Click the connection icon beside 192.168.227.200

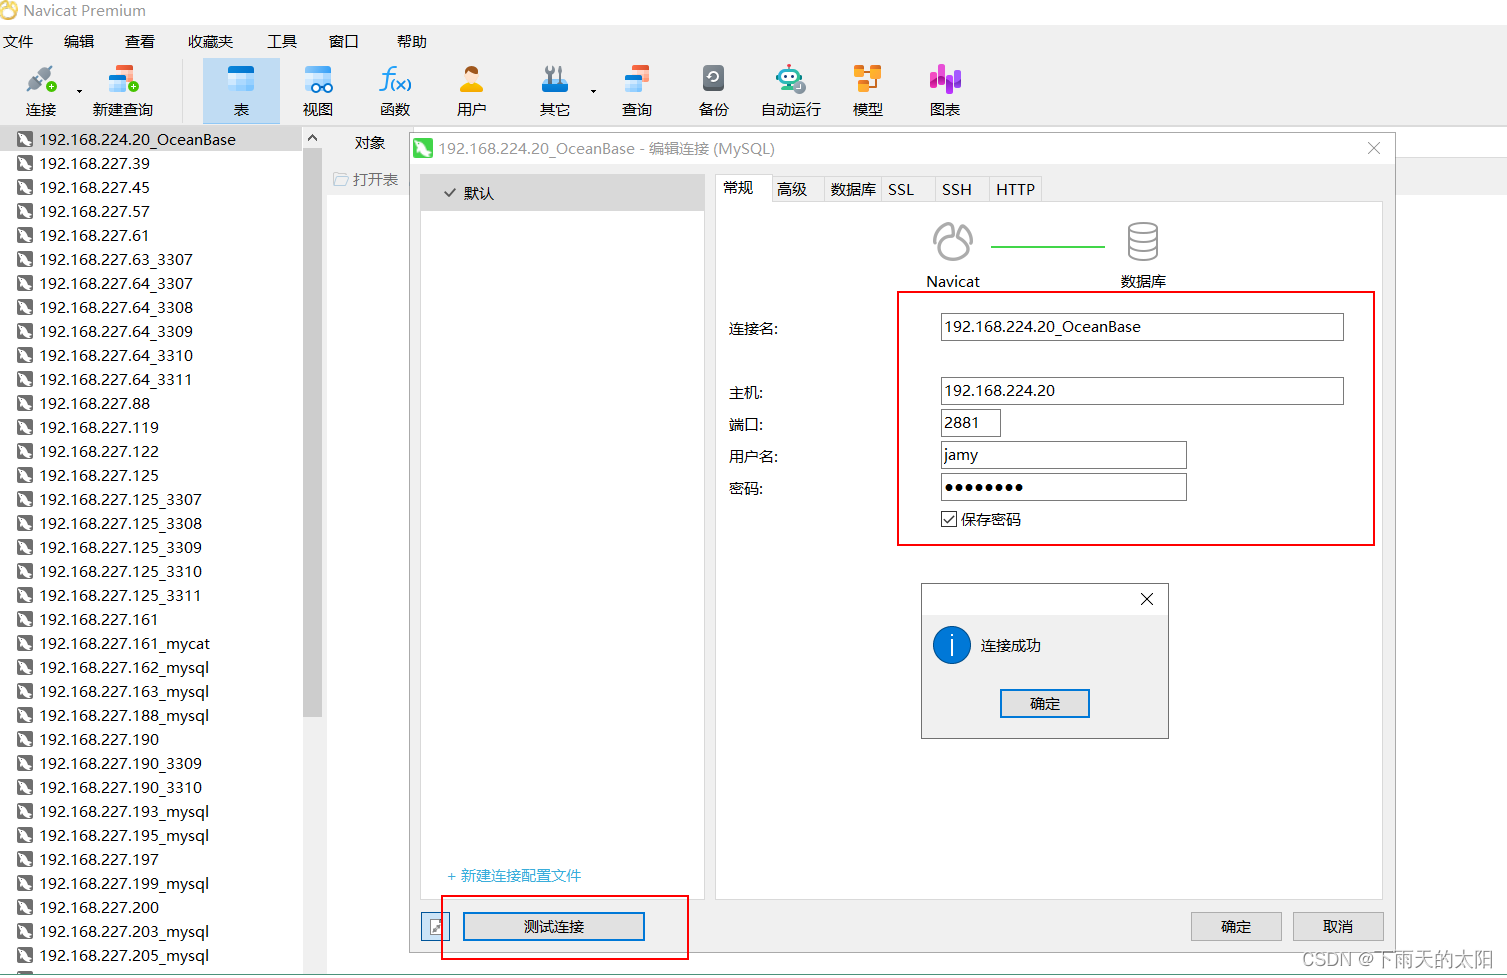[25, 907]
